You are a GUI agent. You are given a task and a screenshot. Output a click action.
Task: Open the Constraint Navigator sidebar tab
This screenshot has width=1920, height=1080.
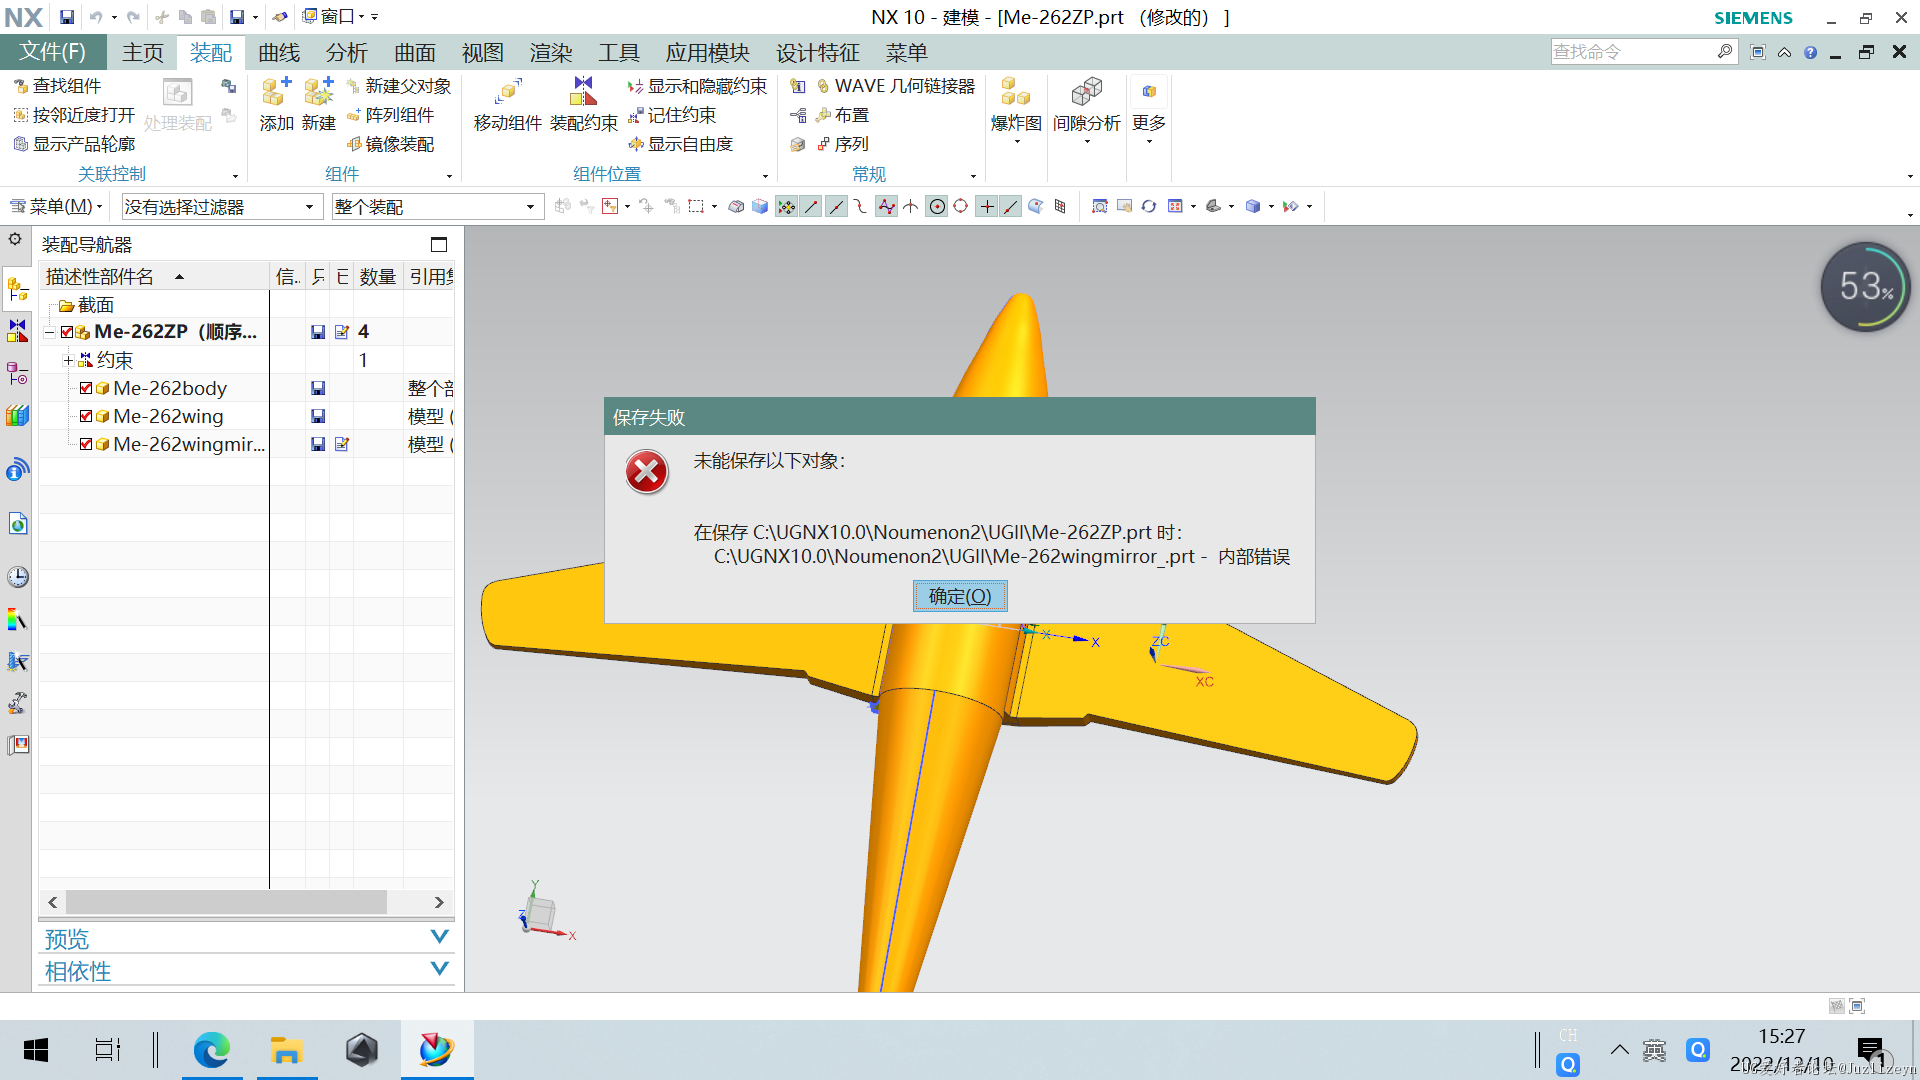coord(17,331)
